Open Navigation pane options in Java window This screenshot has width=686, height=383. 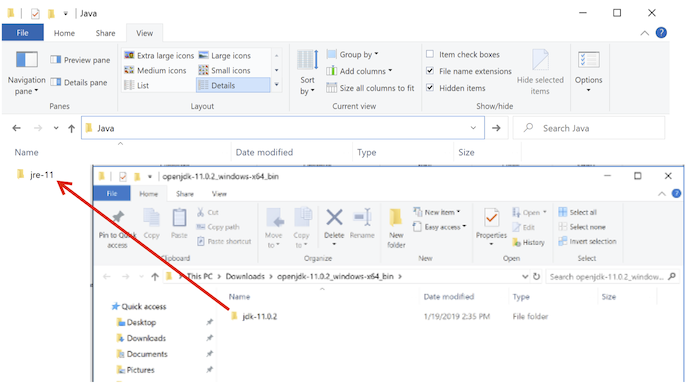tap(26, 72)
